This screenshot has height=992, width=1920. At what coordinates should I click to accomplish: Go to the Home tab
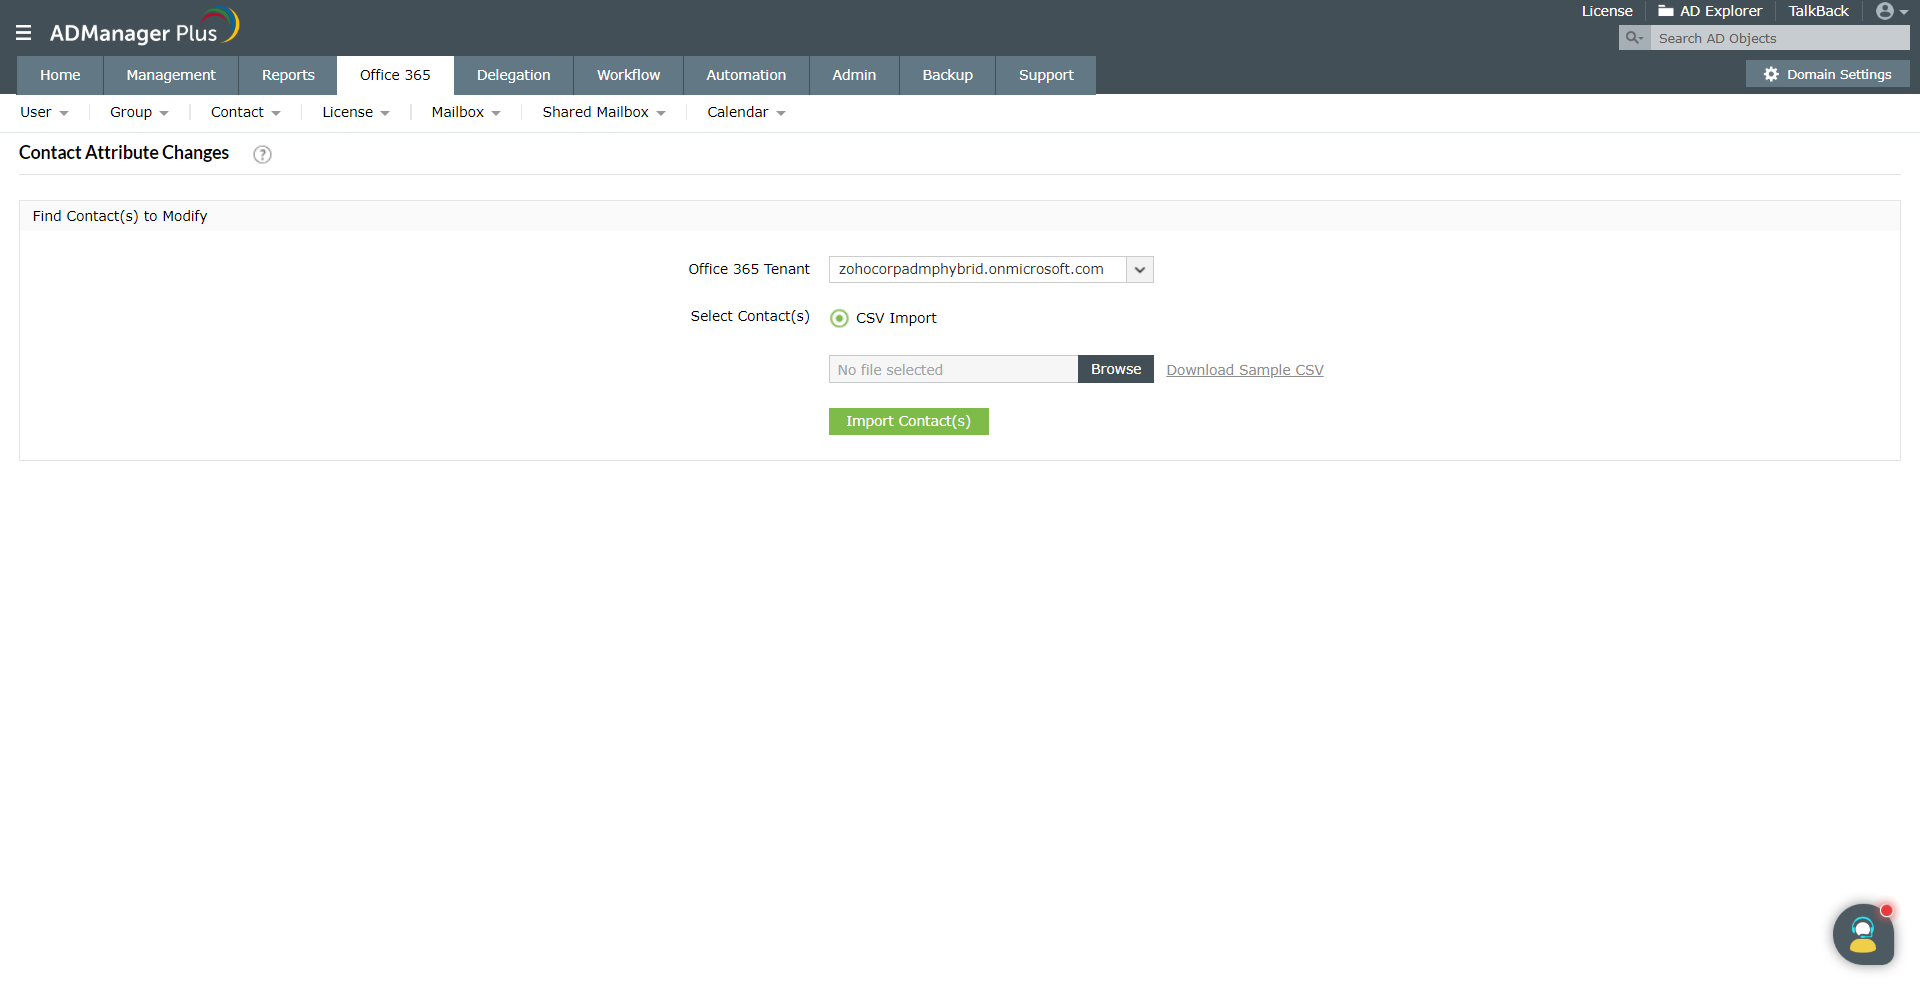(60, 75)
